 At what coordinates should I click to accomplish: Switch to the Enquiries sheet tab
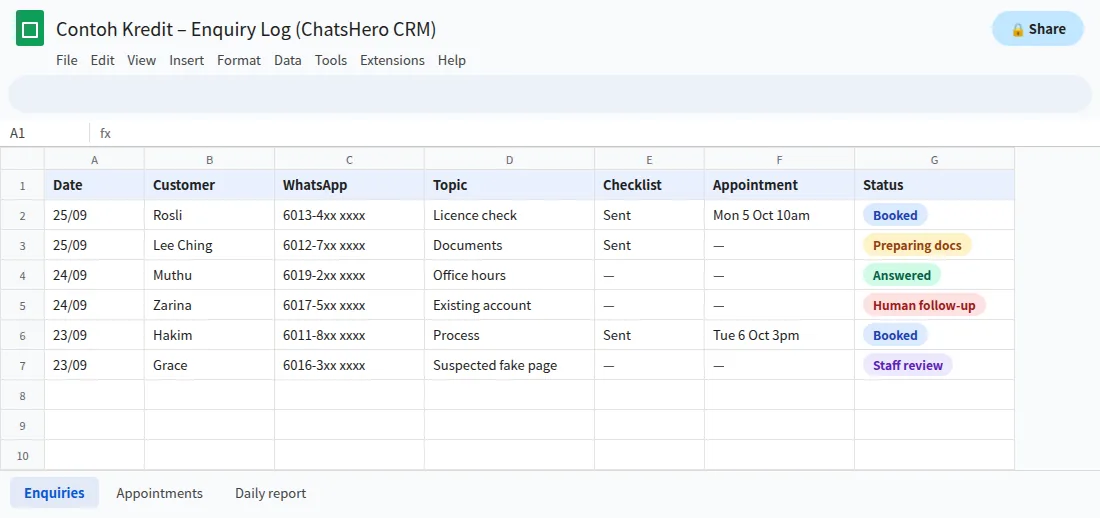coord(54,493)
